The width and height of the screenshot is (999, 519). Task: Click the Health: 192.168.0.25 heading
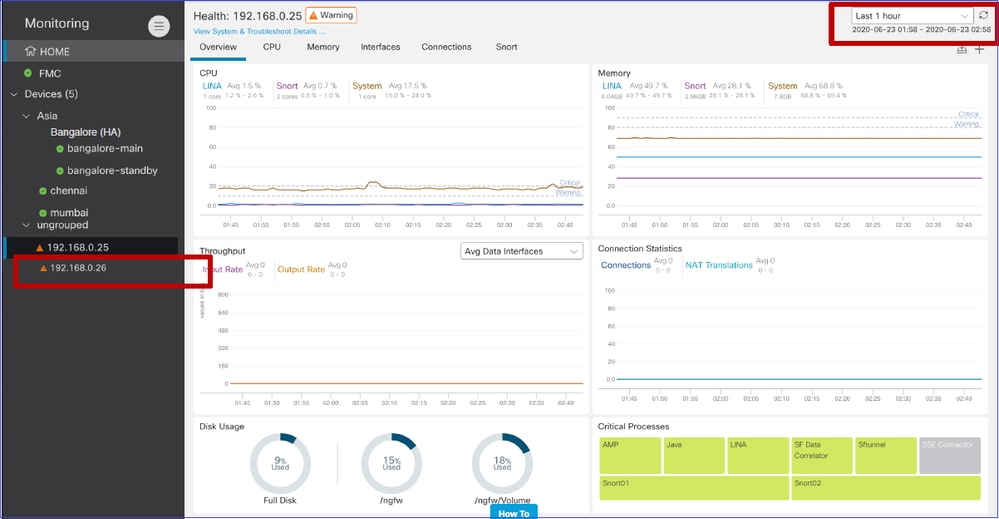(x=247, y=16)
